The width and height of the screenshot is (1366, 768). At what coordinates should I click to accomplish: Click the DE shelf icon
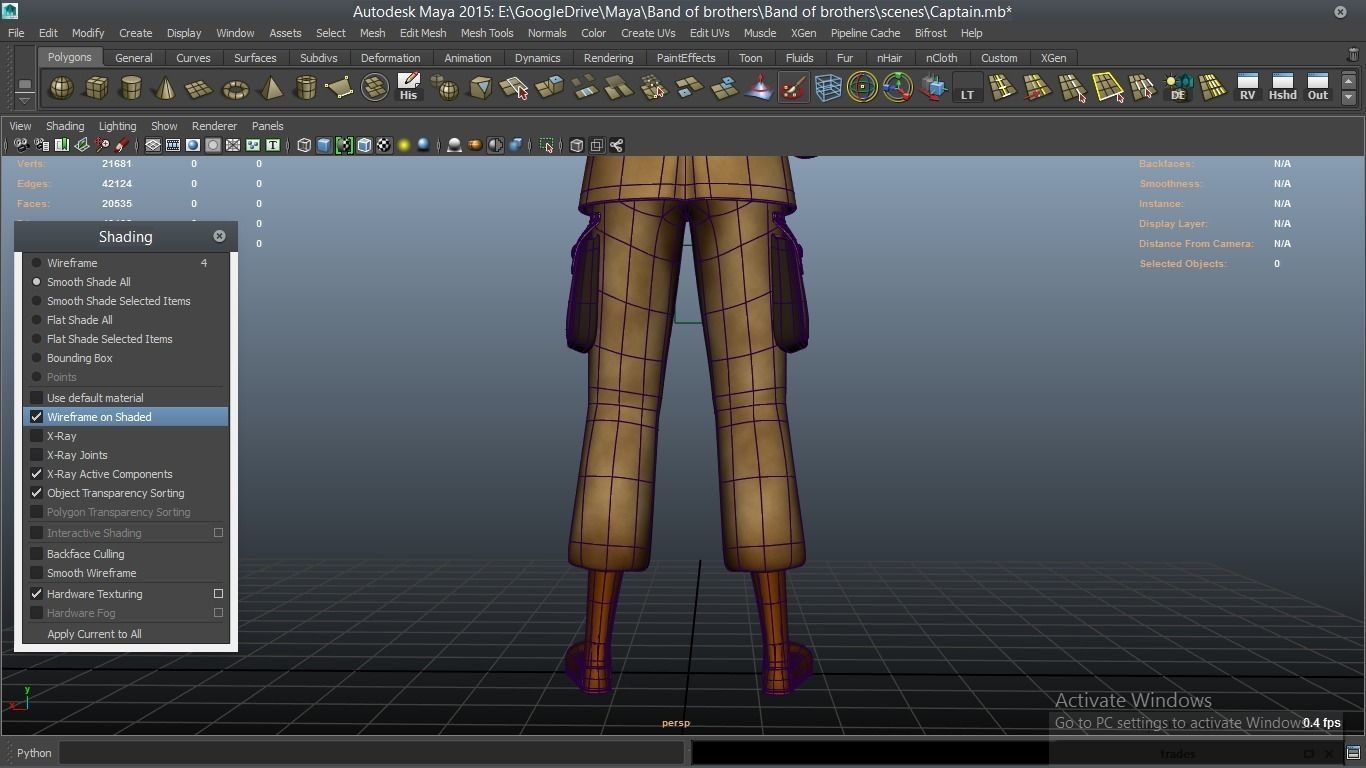click(1177, 88)
